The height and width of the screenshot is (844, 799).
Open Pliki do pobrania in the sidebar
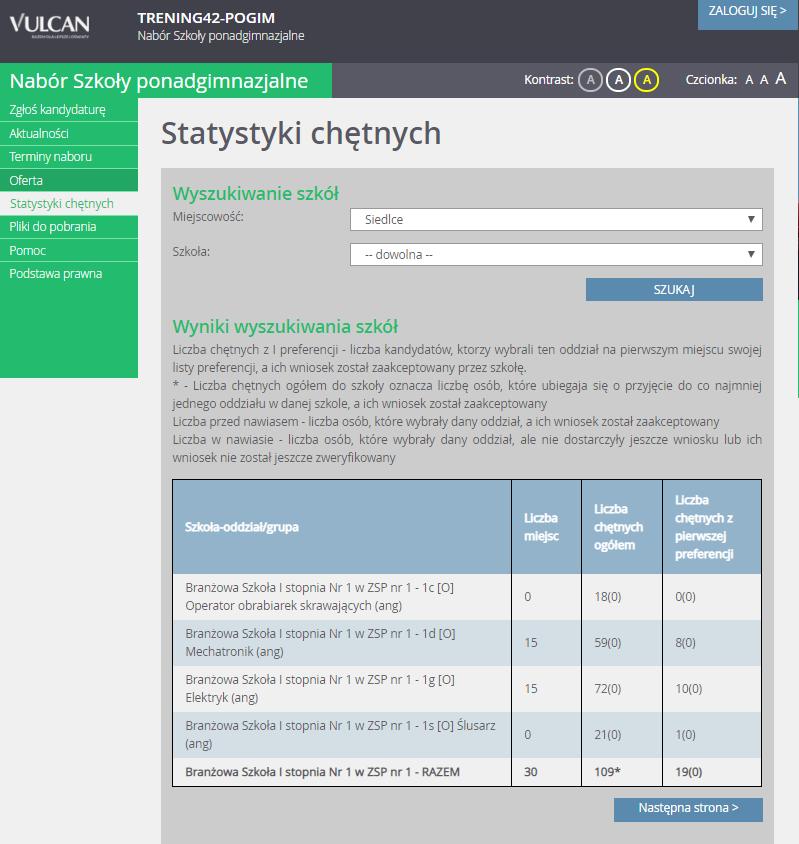pos(69,227)
